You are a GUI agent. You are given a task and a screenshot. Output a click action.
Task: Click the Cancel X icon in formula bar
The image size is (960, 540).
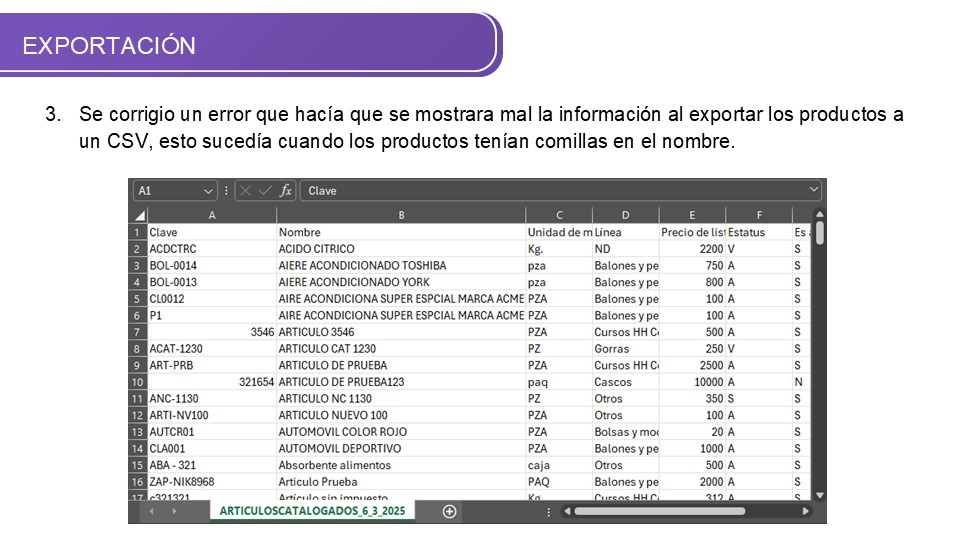(x=246, y=191)
